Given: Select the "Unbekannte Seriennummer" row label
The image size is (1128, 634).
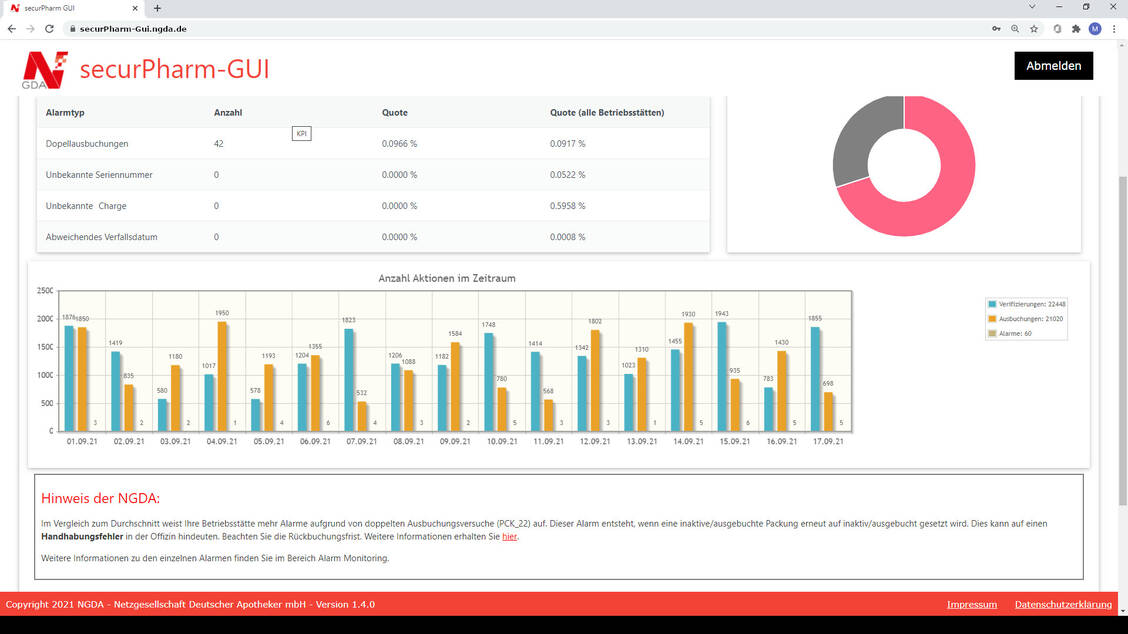Looking at the screenshot, I should coord(99,175).
